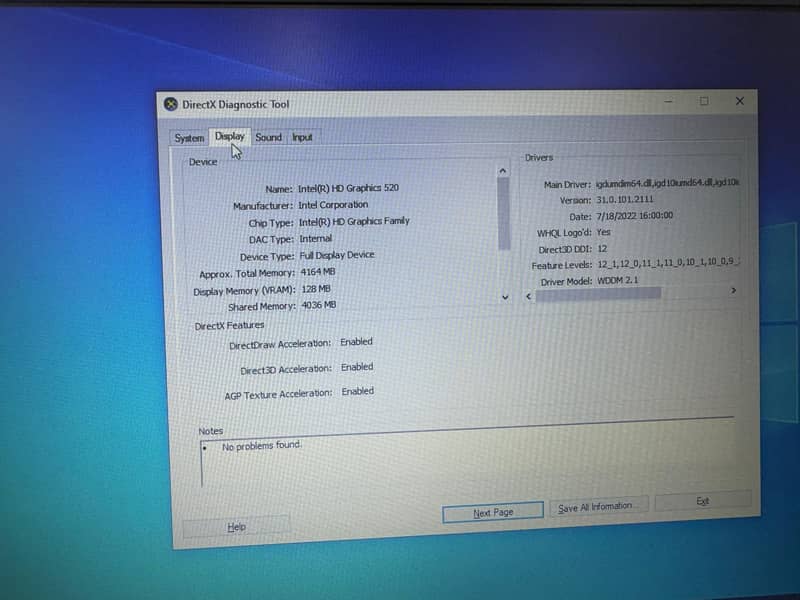The image size is (800, 600).
Task: Minimize the DirectX Diagnostic Tool window
Action: pyautogui.click(x=668, y=102)
